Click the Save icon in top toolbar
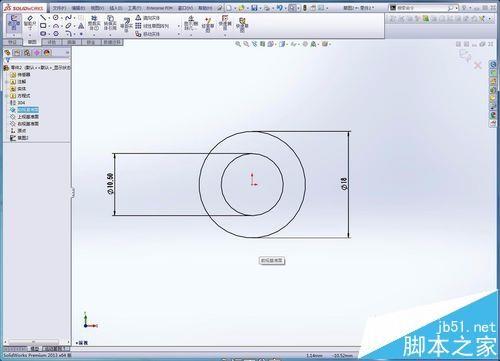500x361 pixels. click(254, 7)
